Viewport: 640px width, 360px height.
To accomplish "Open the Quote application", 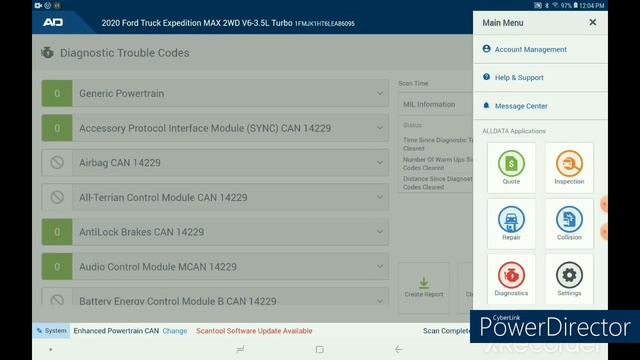I will (x=511, y=168).
